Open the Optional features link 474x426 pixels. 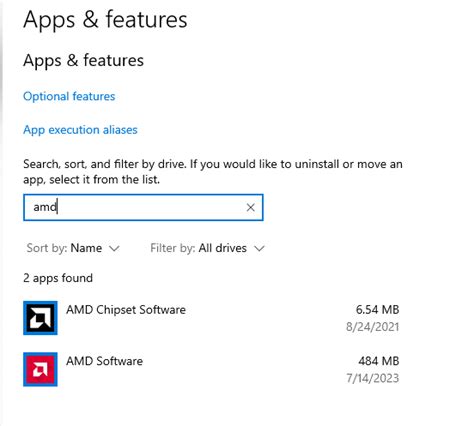(x=69, y=96)
